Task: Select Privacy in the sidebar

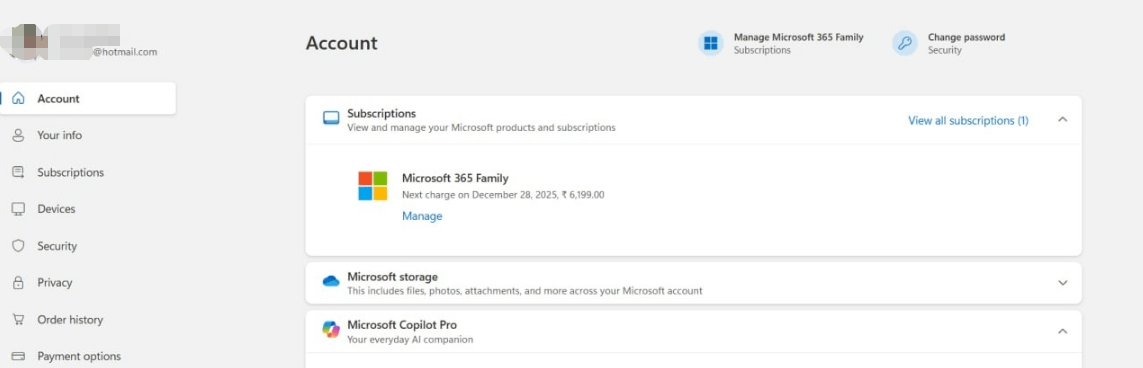Action: coord(55,283)
